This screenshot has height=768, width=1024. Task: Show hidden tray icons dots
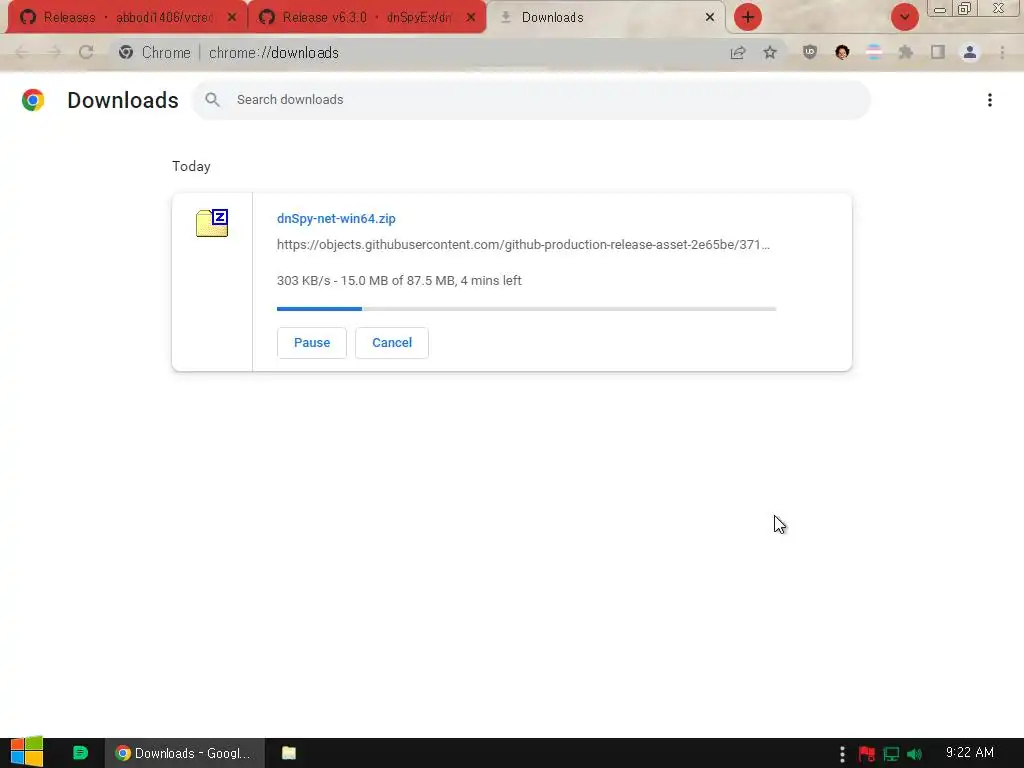842,754
